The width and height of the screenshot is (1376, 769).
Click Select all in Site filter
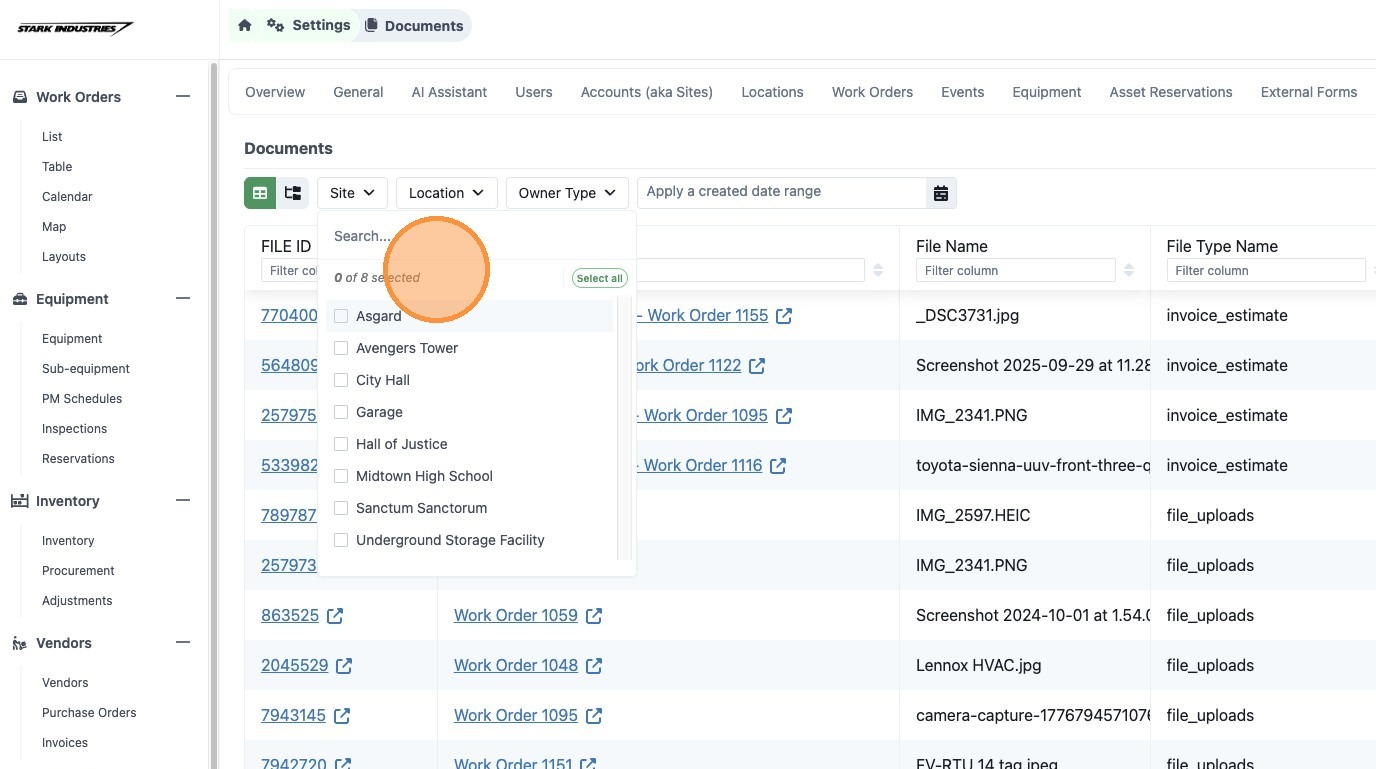click(600, 278)
